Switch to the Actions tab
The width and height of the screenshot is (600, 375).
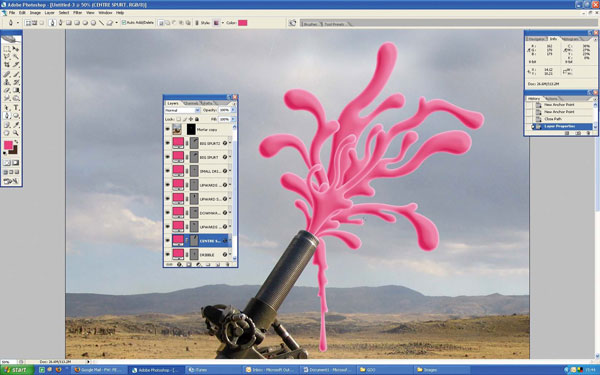pos(551,99)
